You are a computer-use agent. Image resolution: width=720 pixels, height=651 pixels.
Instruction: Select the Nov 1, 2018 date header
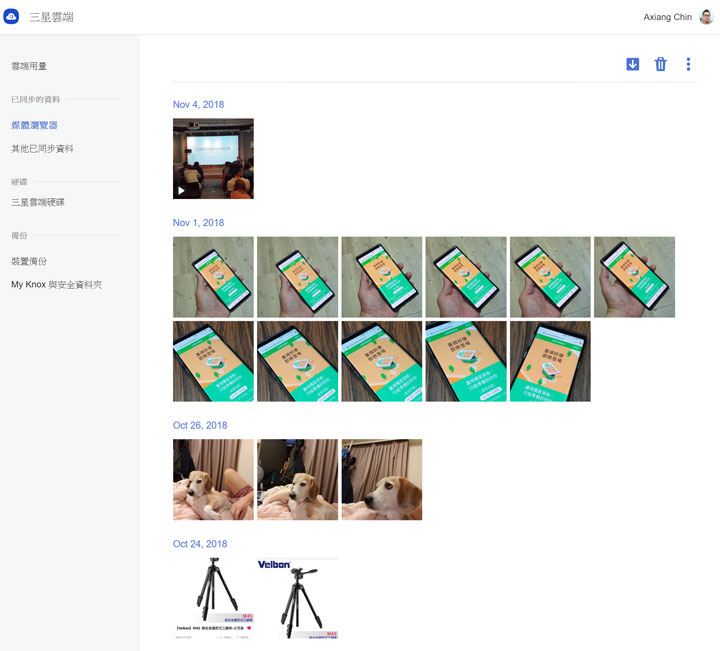pos(198,222)
